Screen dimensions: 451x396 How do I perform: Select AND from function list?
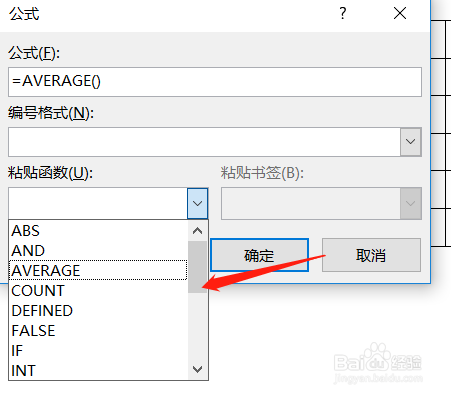point(98,251)
